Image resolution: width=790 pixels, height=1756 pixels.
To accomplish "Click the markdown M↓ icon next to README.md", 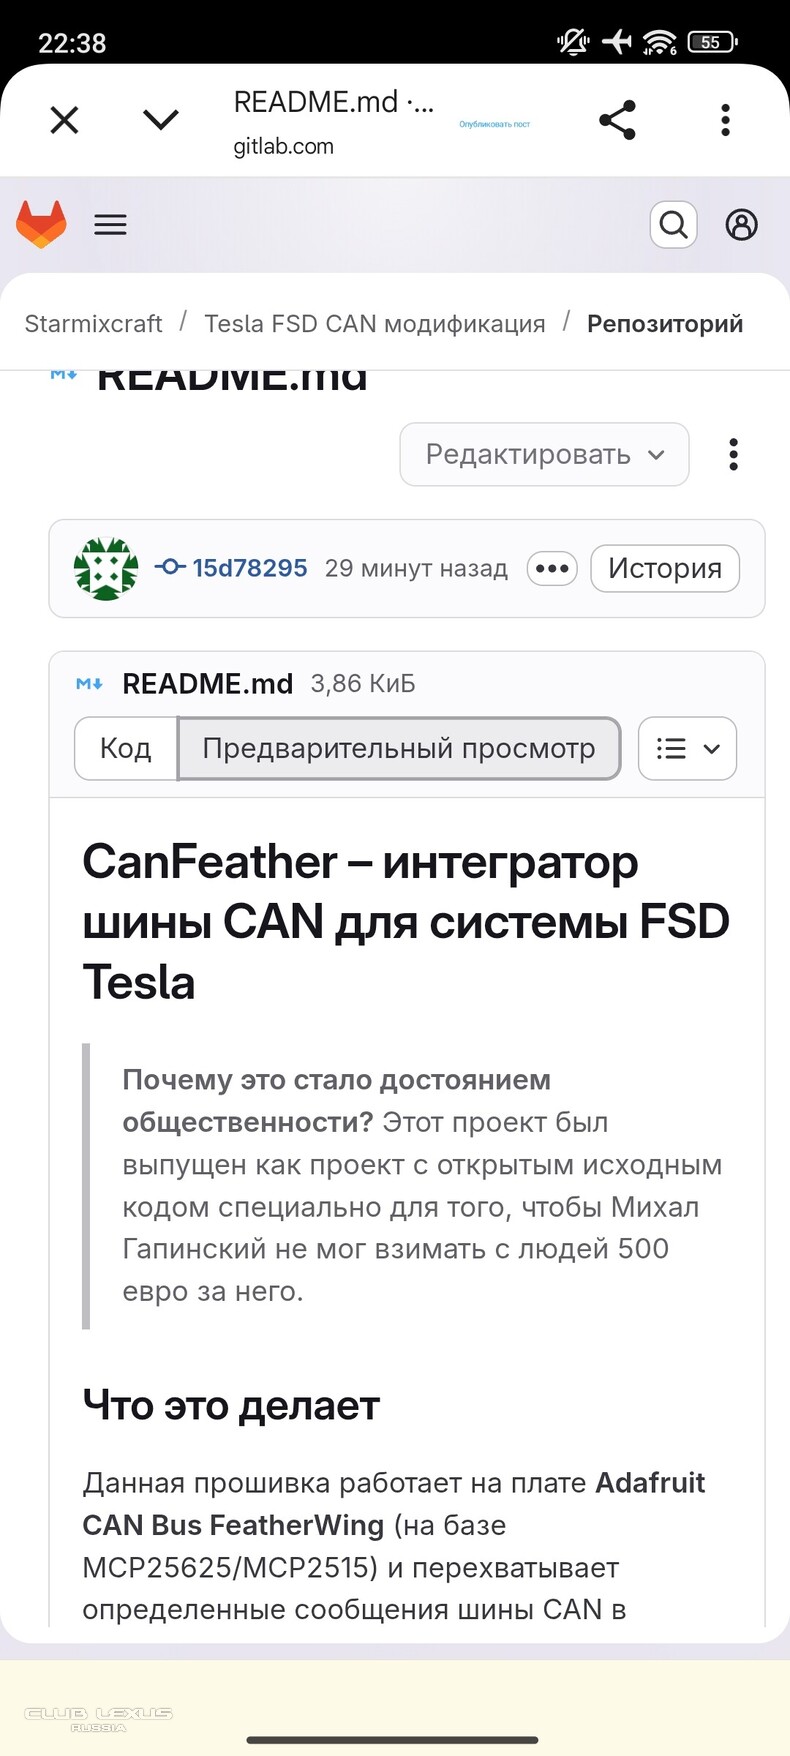I will click(x=90, y=683).
